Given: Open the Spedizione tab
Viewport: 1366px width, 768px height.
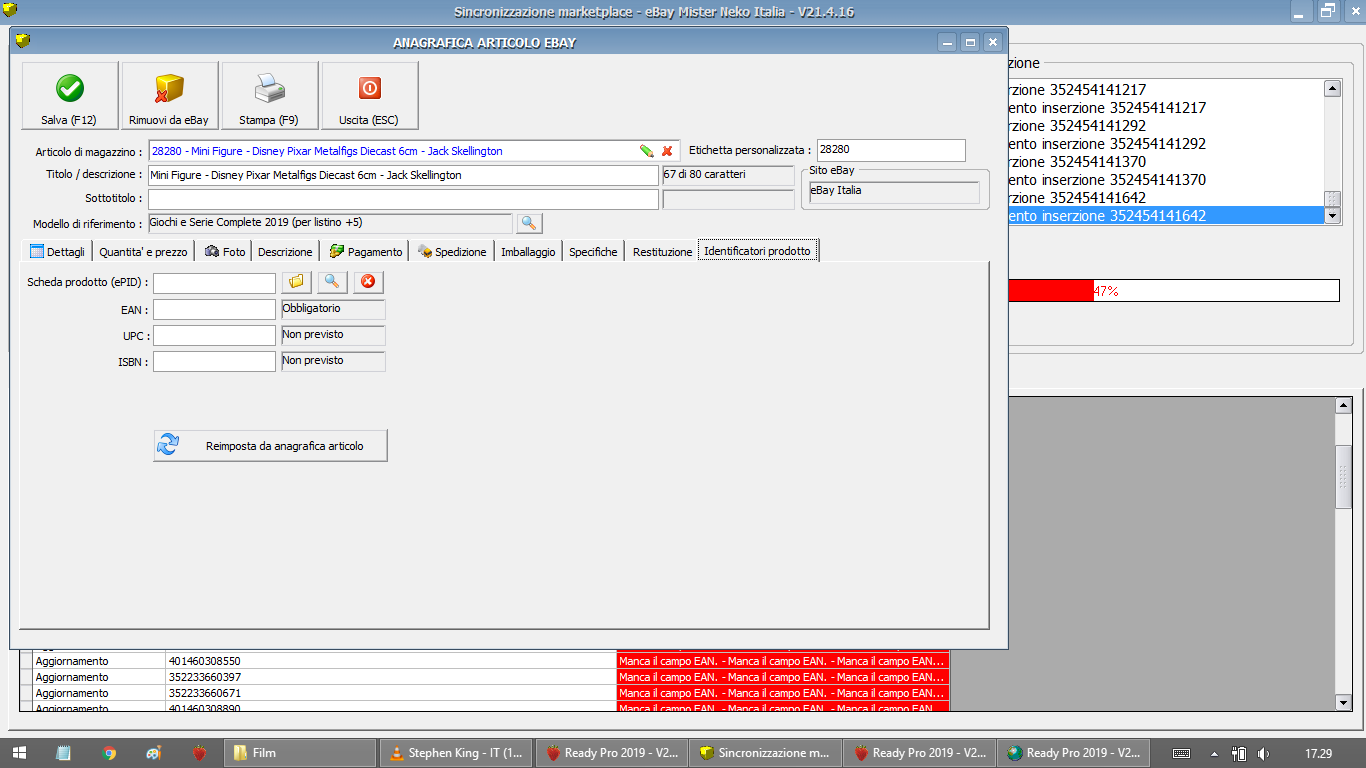Looking at the screenshot, I should coord(453,252).
